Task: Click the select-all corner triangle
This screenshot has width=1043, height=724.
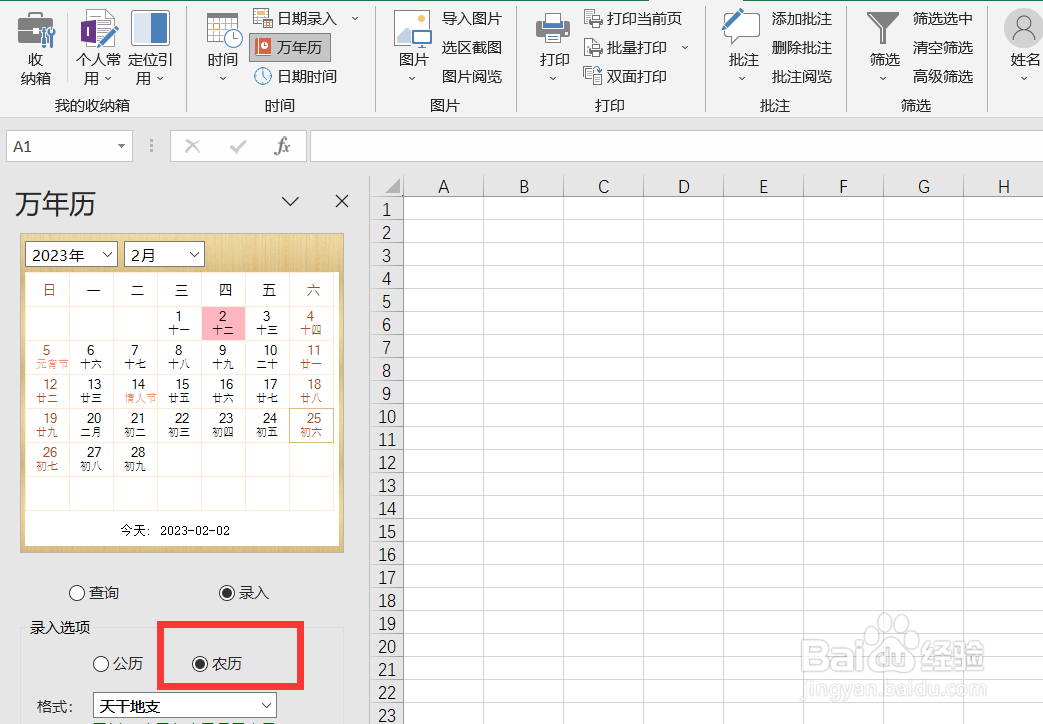Action: pos(393,185)
